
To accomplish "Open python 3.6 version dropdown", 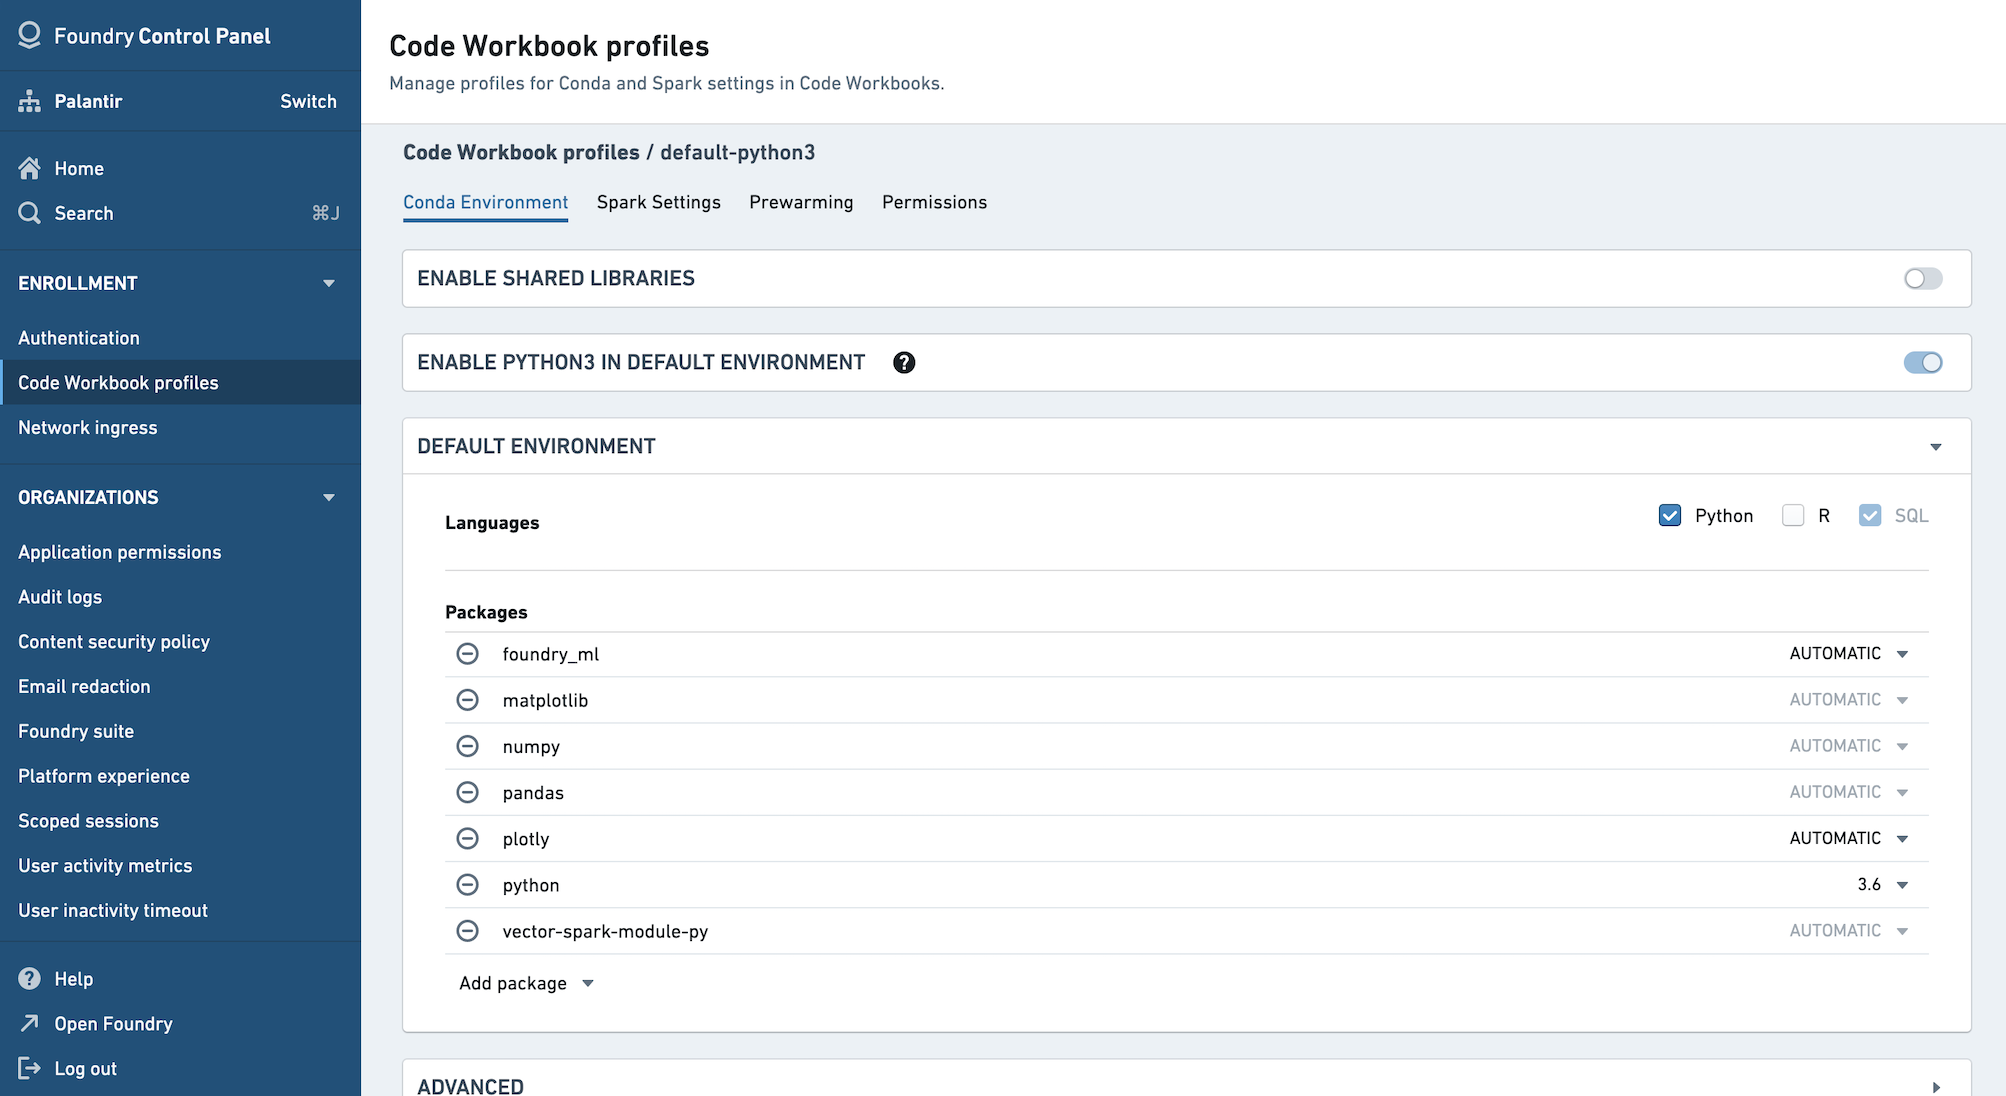I will tap(1884, 884).
